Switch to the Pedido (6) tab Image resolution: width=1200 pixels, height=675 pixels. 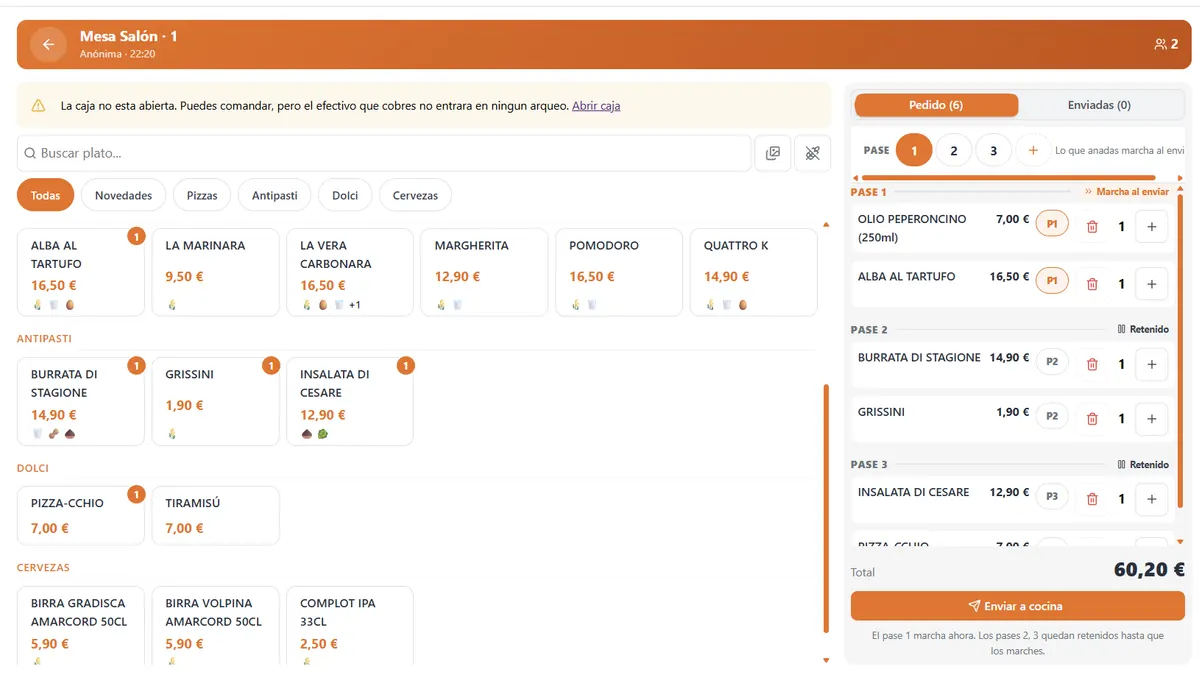click(x=936, y=105)
